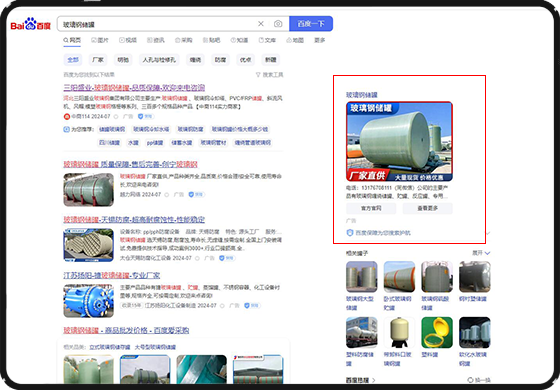Screen dimensions: 560x390
Task: Open the 知道 tab
Action: click(x=239, y=40)
